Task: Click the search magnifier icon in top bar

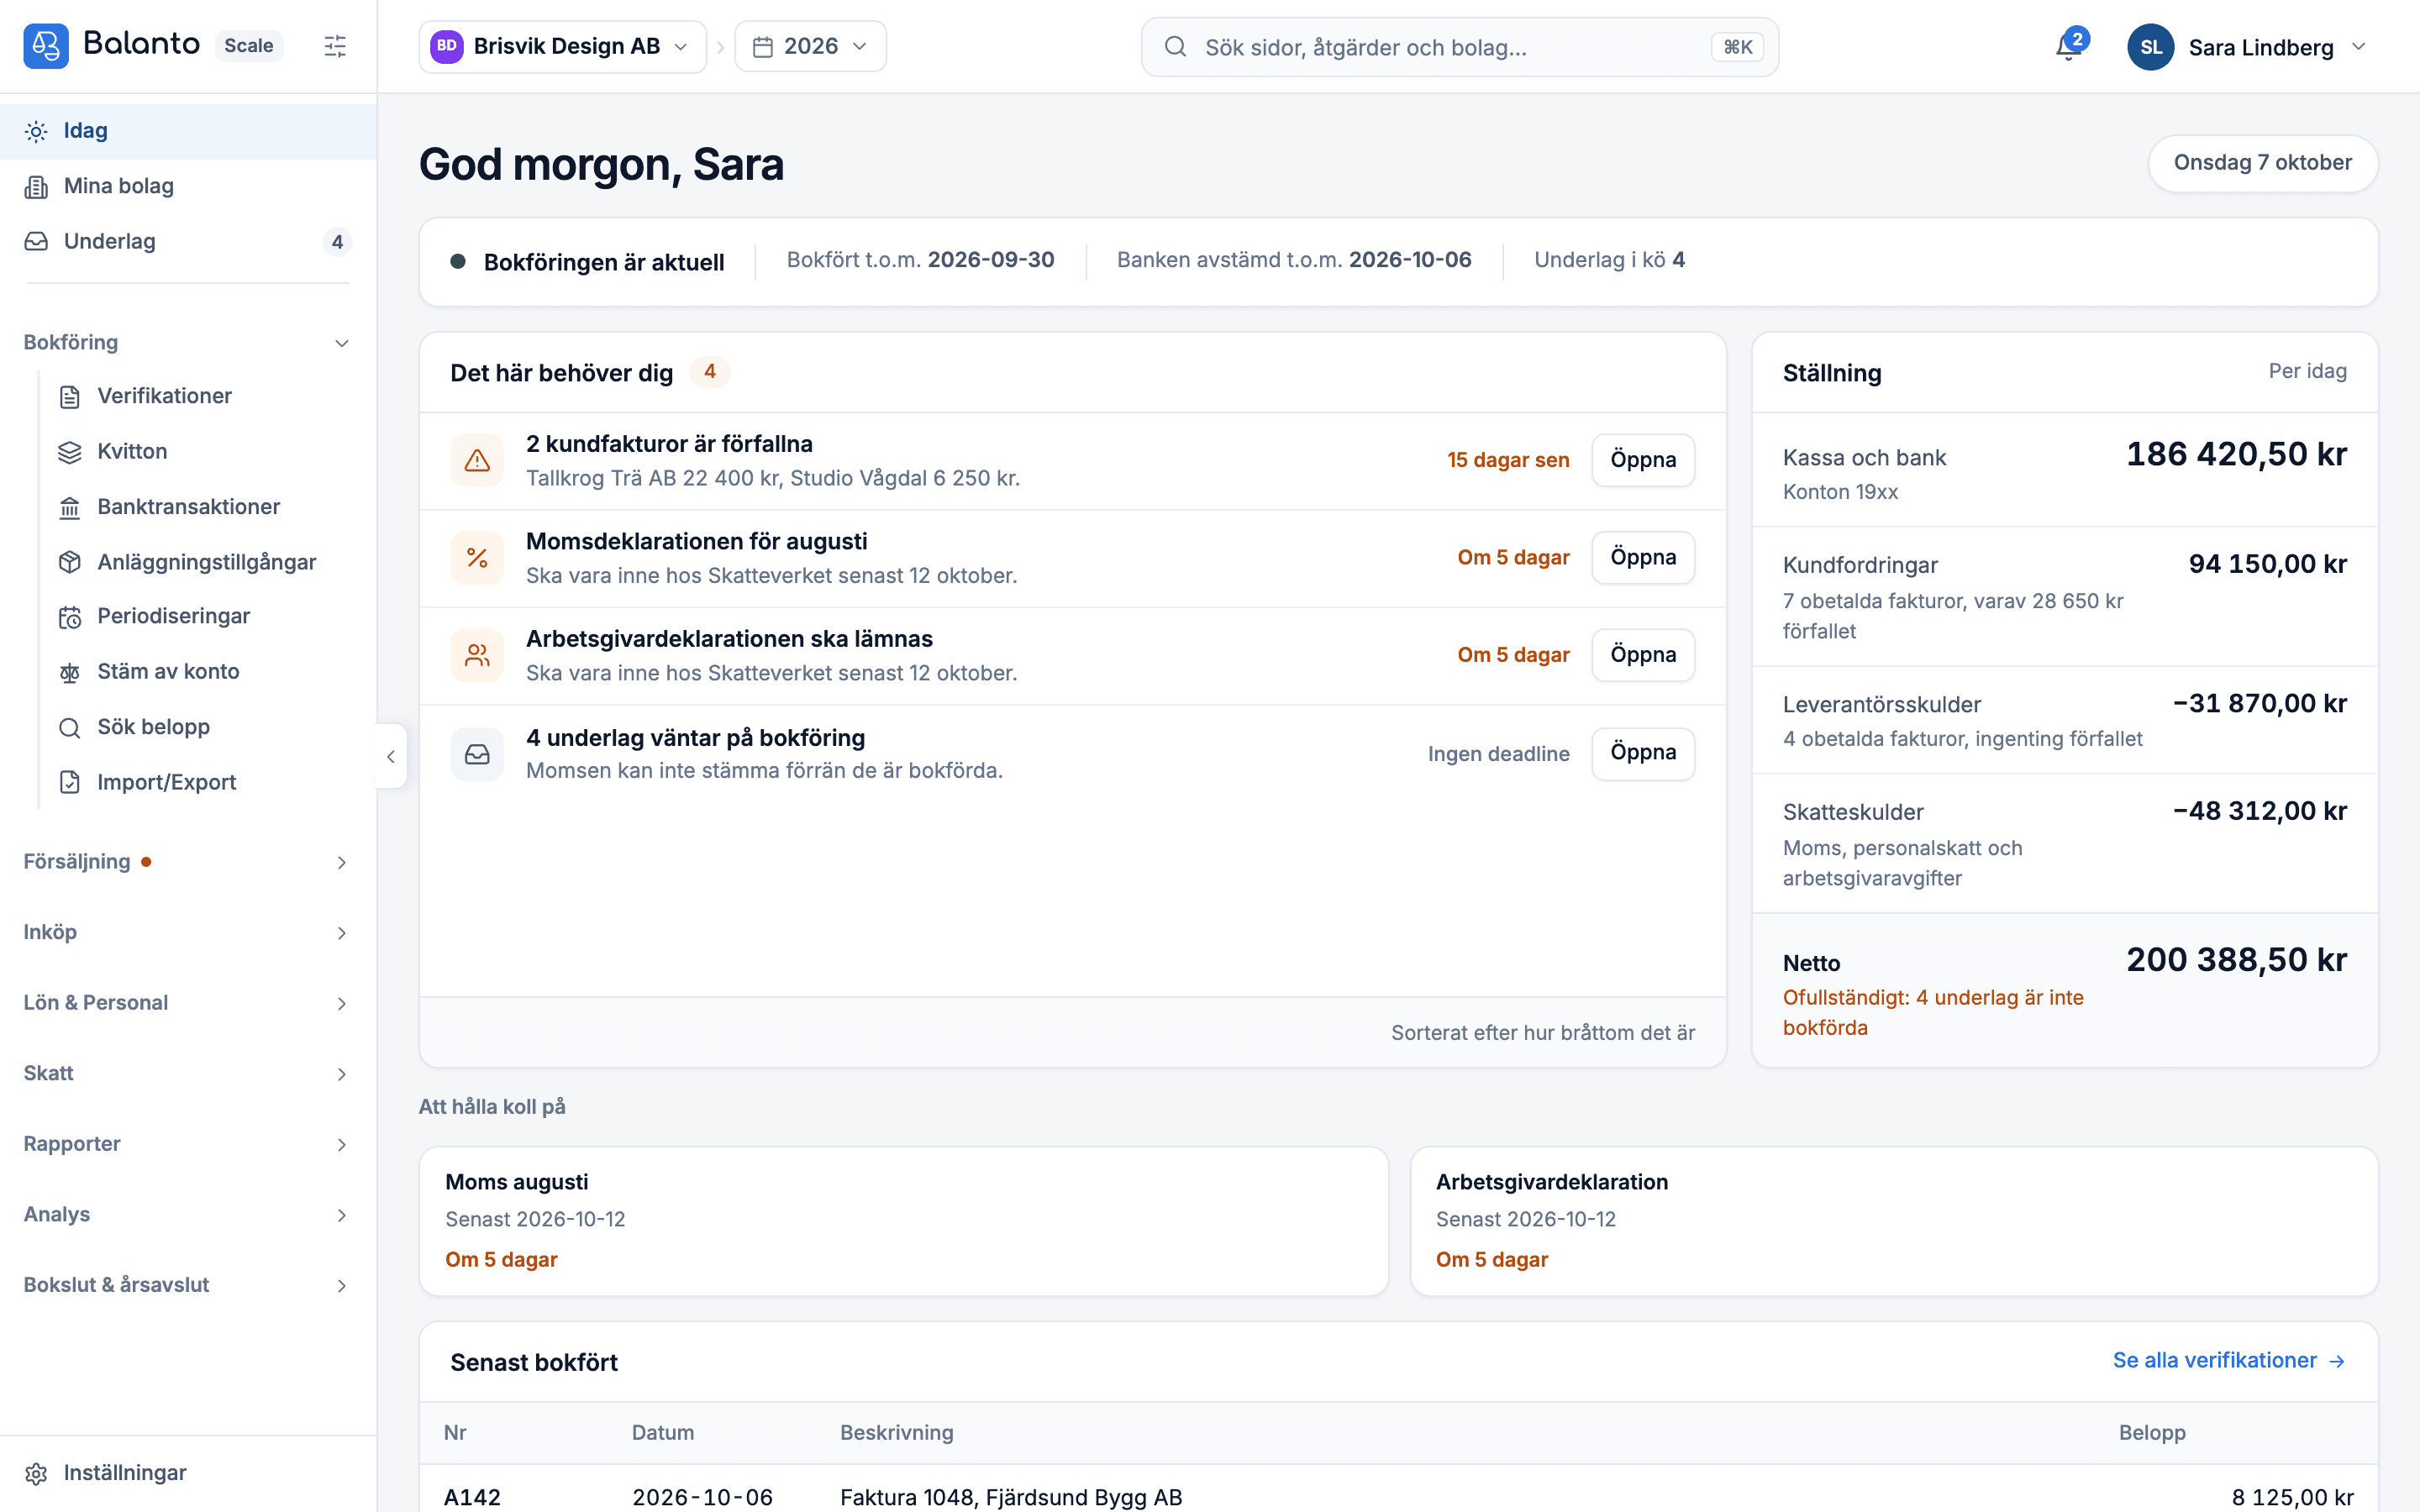Action: pos(1175,47)
